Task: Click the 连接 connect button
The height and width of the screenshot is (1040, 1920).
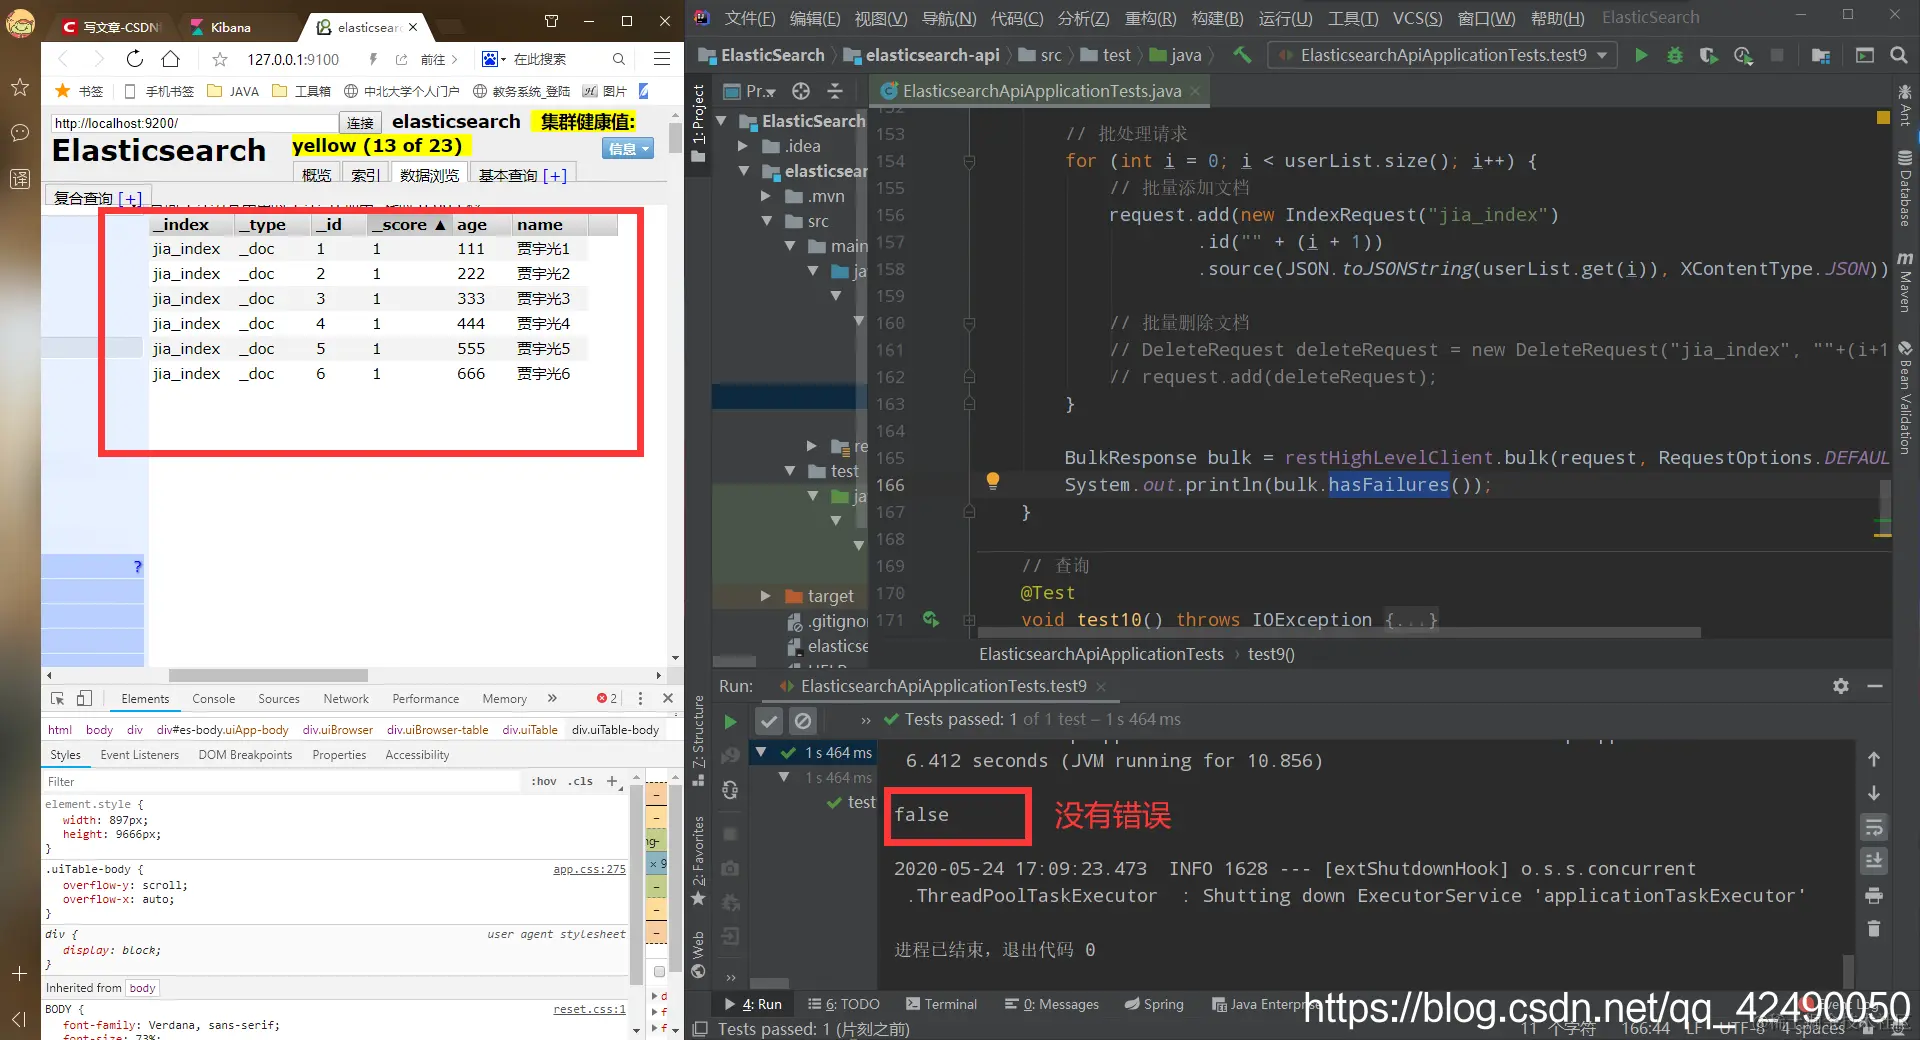Action: tap(360, 123)
